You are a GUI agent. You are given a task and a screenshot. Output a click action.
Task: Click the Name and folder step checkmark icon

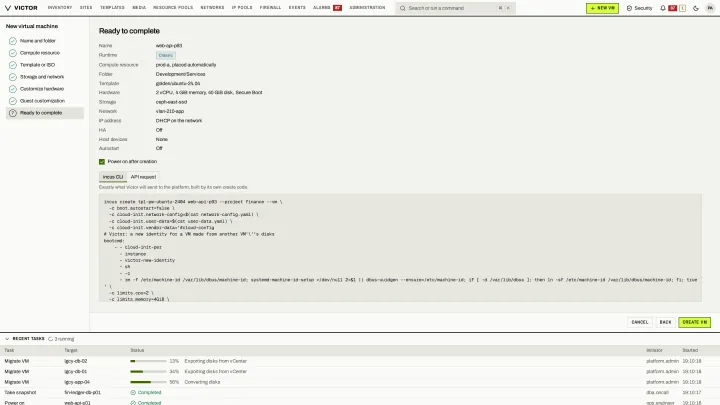pos(13,41)
